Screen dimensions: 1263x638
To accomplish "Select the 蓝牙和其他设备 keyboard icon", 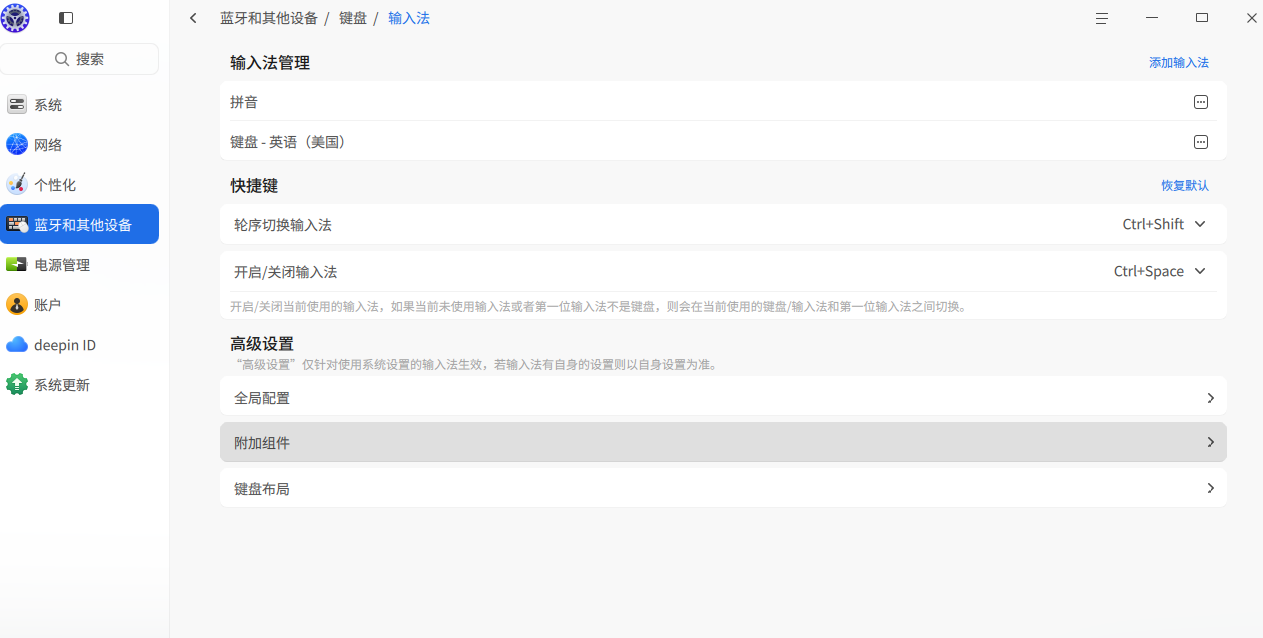I will [17, 225].
